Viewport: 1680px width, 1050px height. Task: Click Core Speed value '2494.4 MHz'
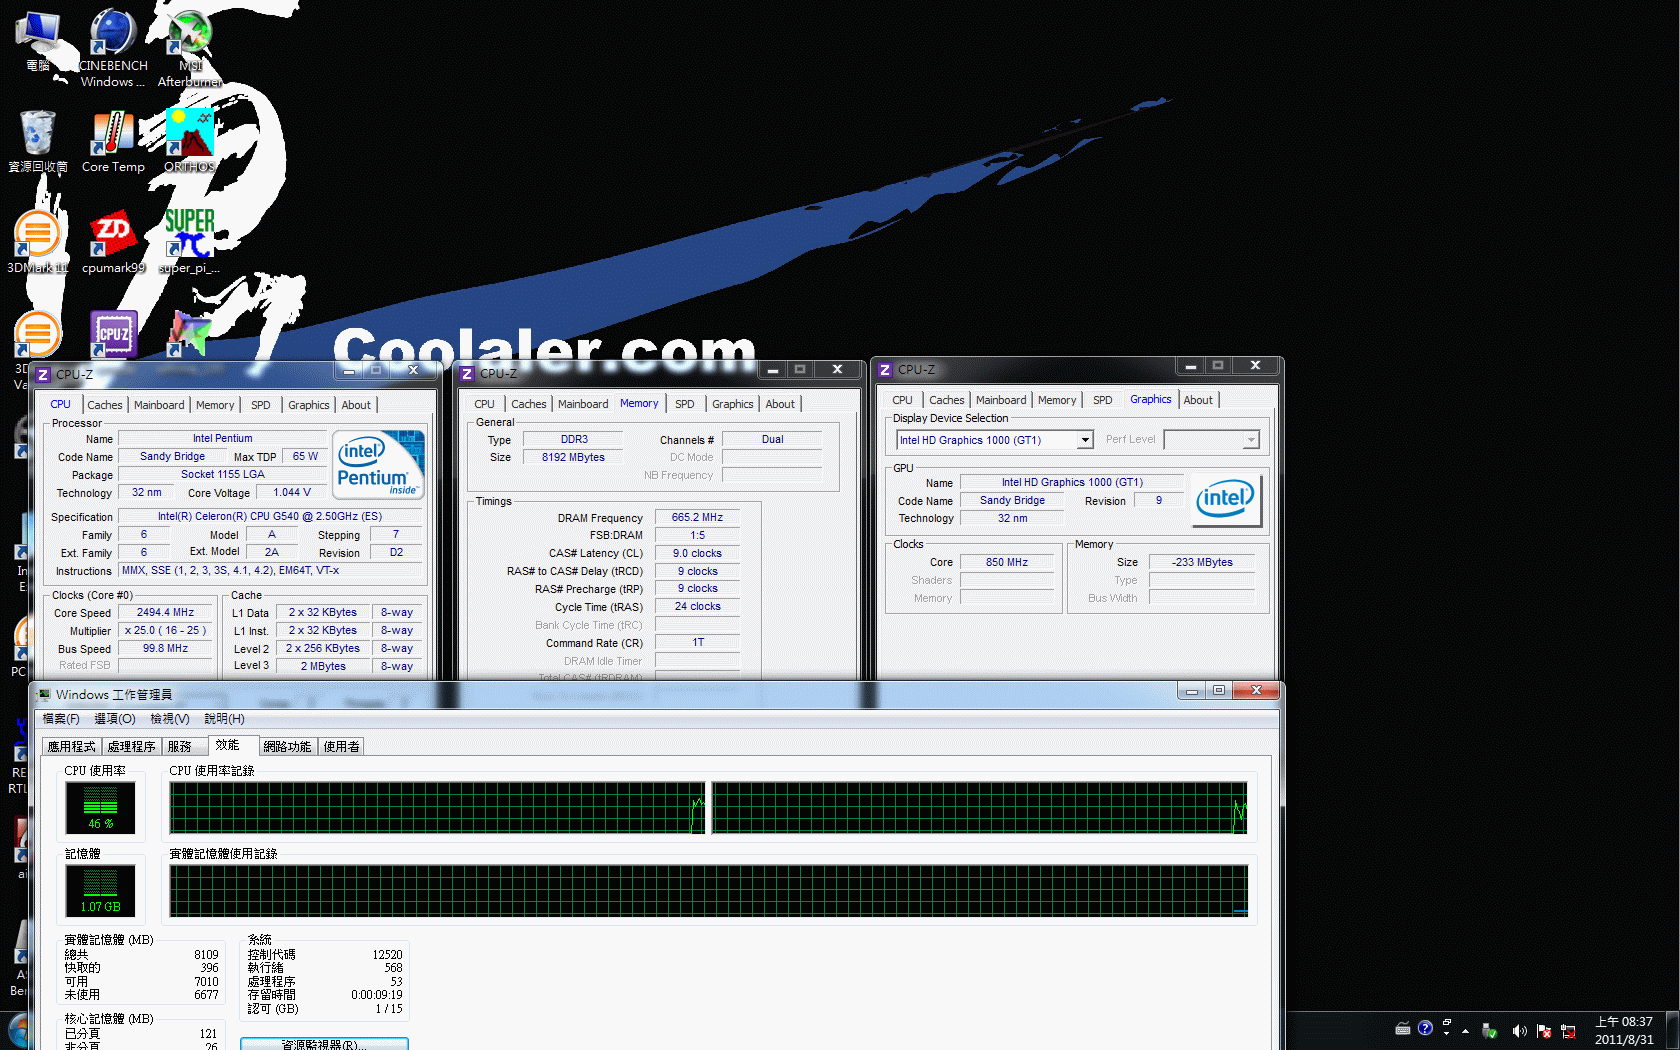click(x=165, y=613)
